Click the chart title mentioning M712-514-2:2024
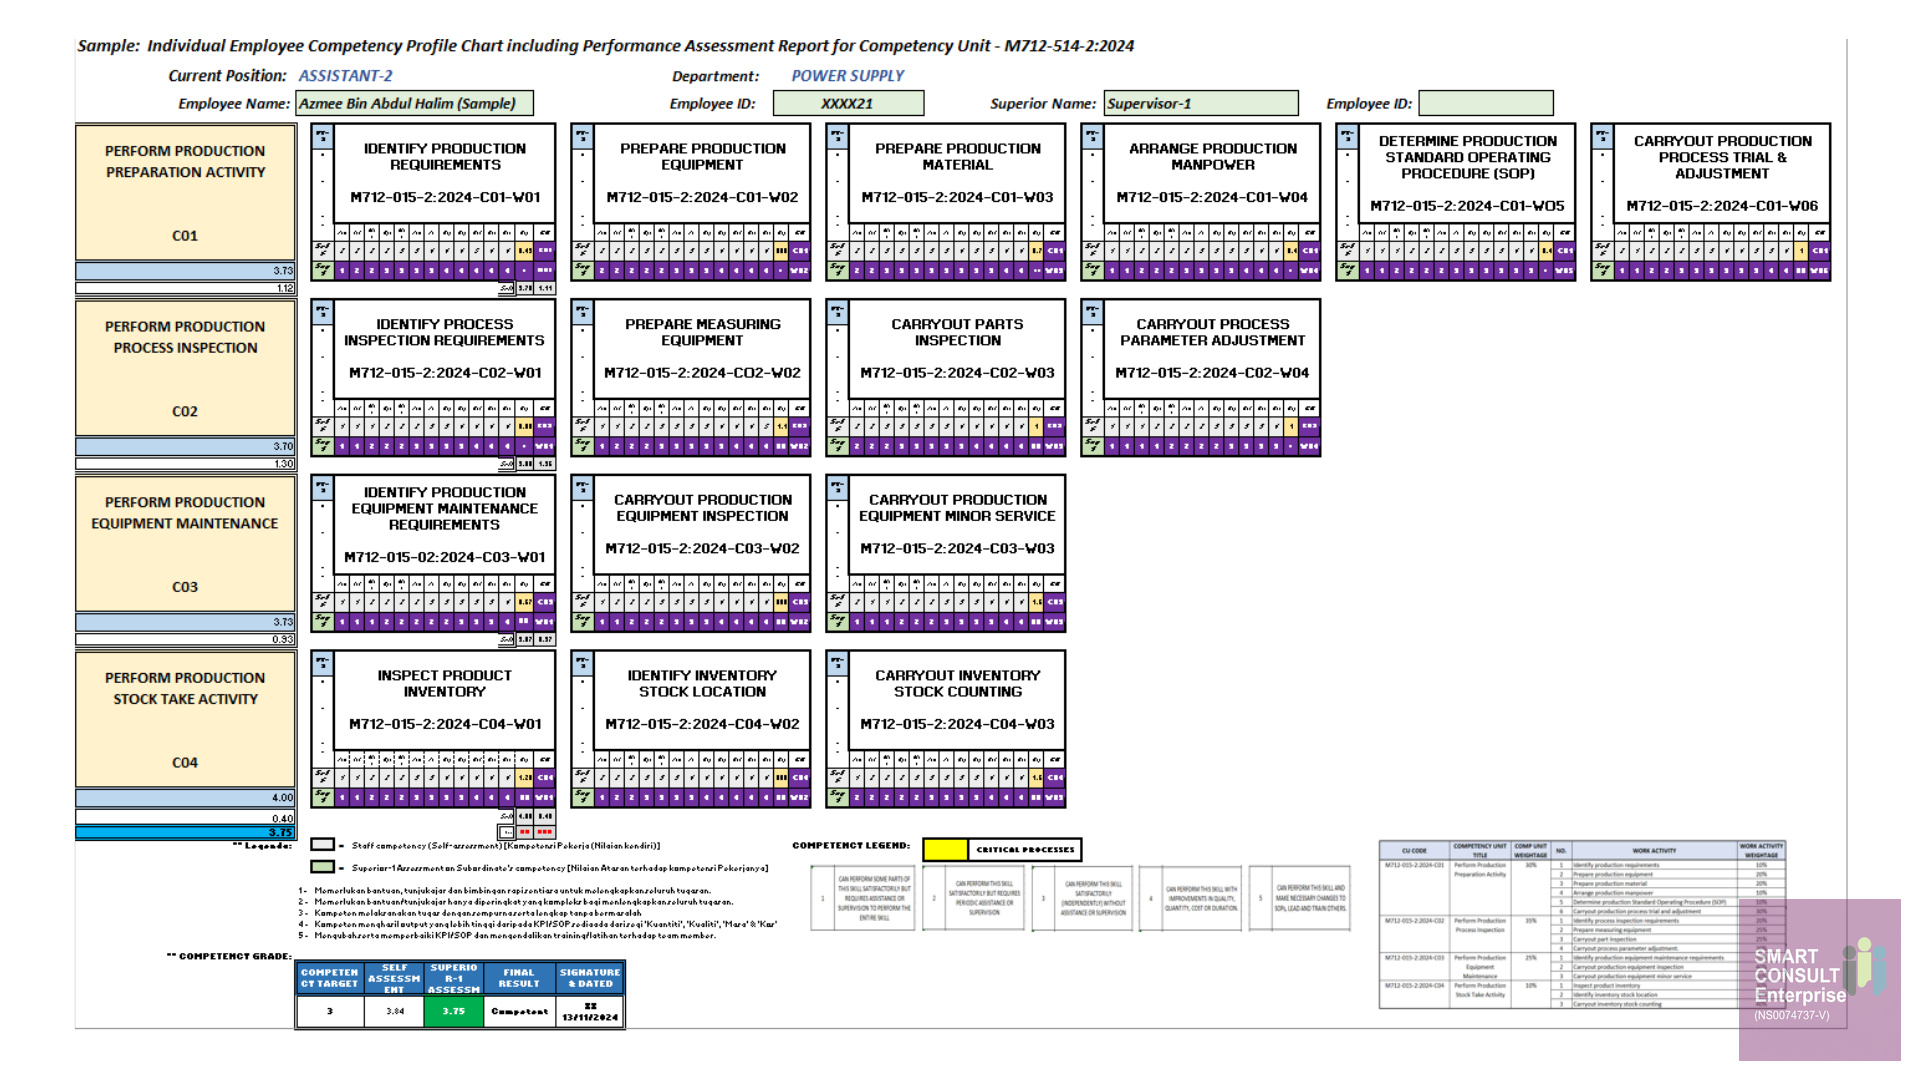Image resolution: width=1920 pixels, height=1080 pixels. 606,46
